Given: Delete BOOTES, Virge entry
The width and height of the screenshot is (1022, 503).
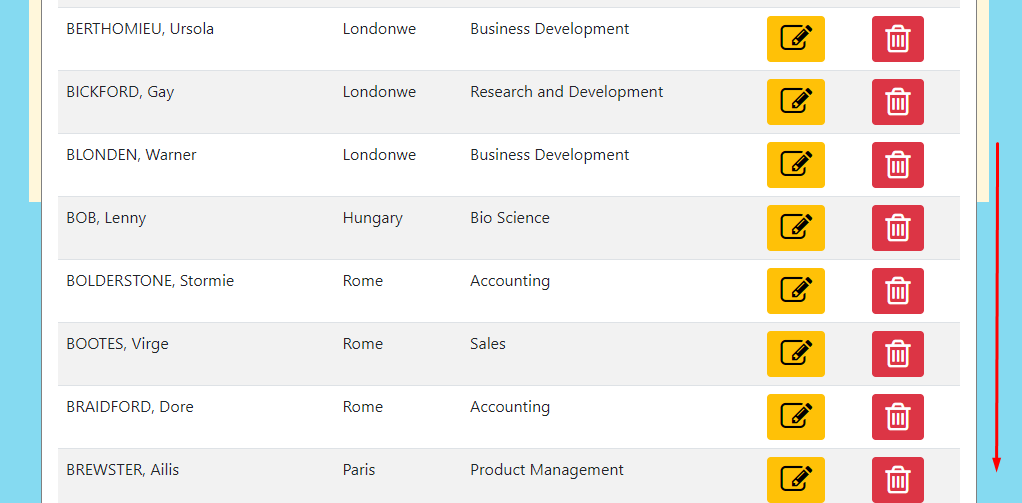Looking at the screenshot, I should pyautogui.click(x=897, y=354).
